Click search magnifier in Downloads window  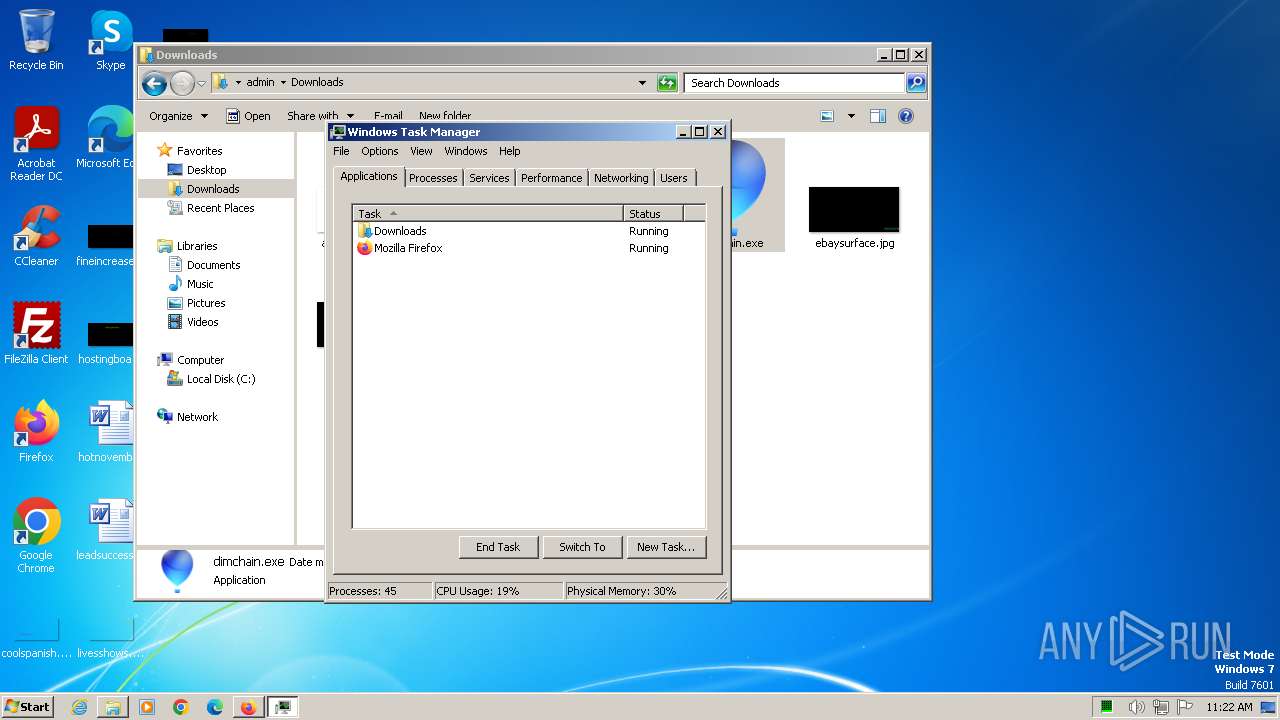tap(915, 83)
